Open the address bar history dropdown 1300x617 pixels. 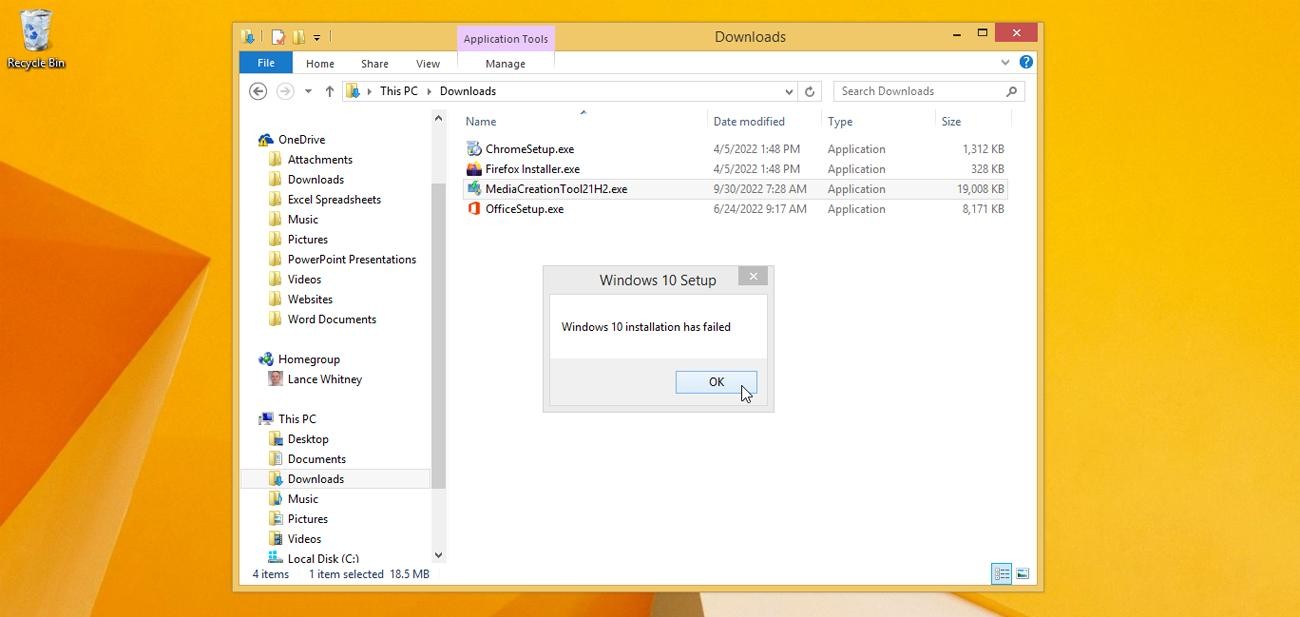tap(789, 91)
